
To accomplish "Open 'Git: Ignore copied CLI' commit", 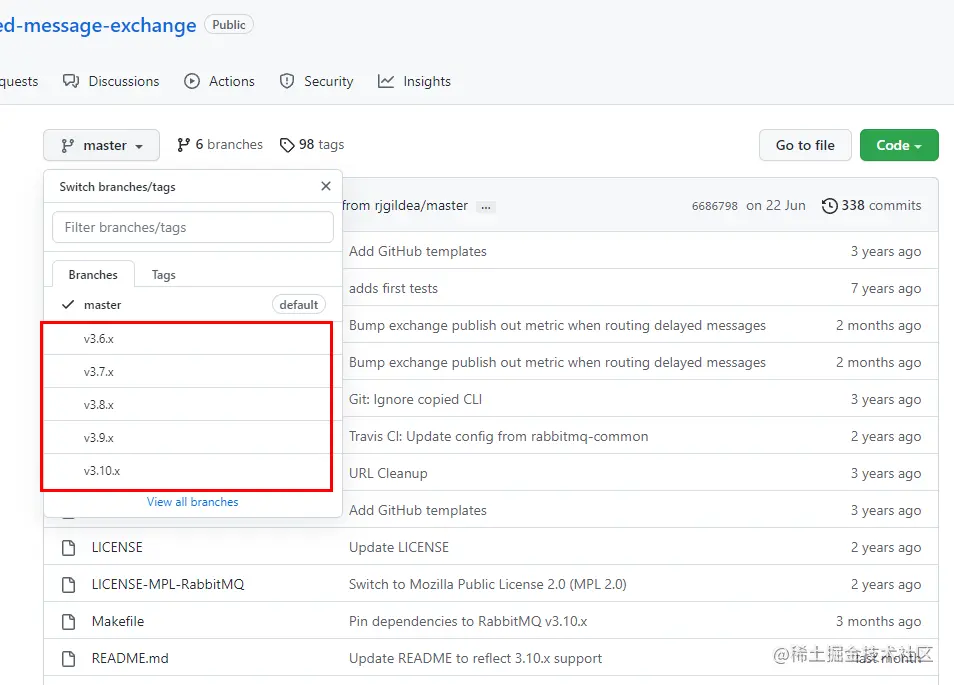I will (416, 400).
